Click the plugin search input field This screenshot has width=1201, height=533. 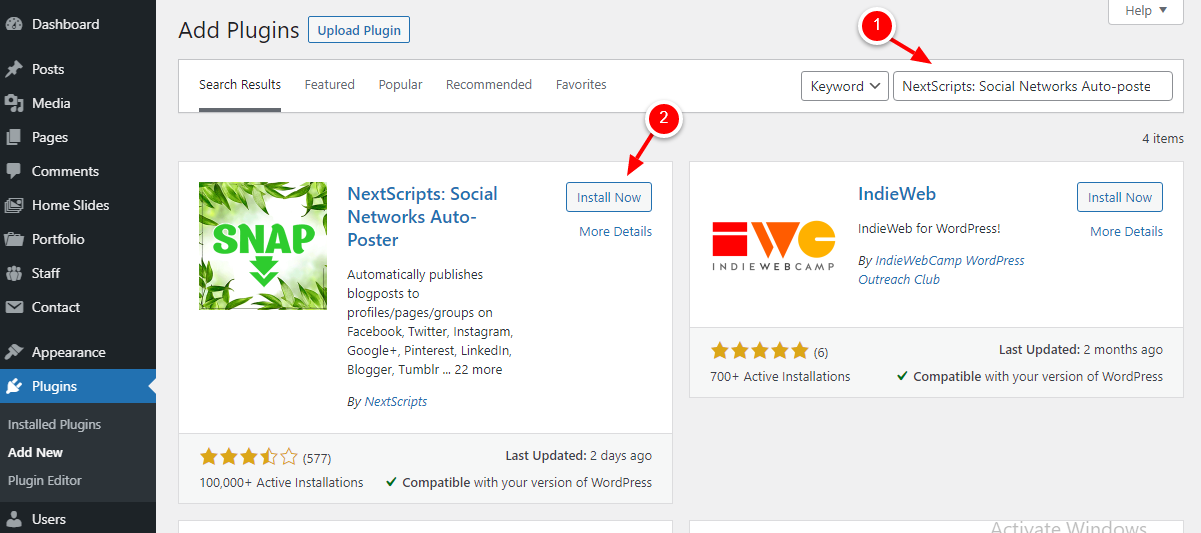point(1031,86)
